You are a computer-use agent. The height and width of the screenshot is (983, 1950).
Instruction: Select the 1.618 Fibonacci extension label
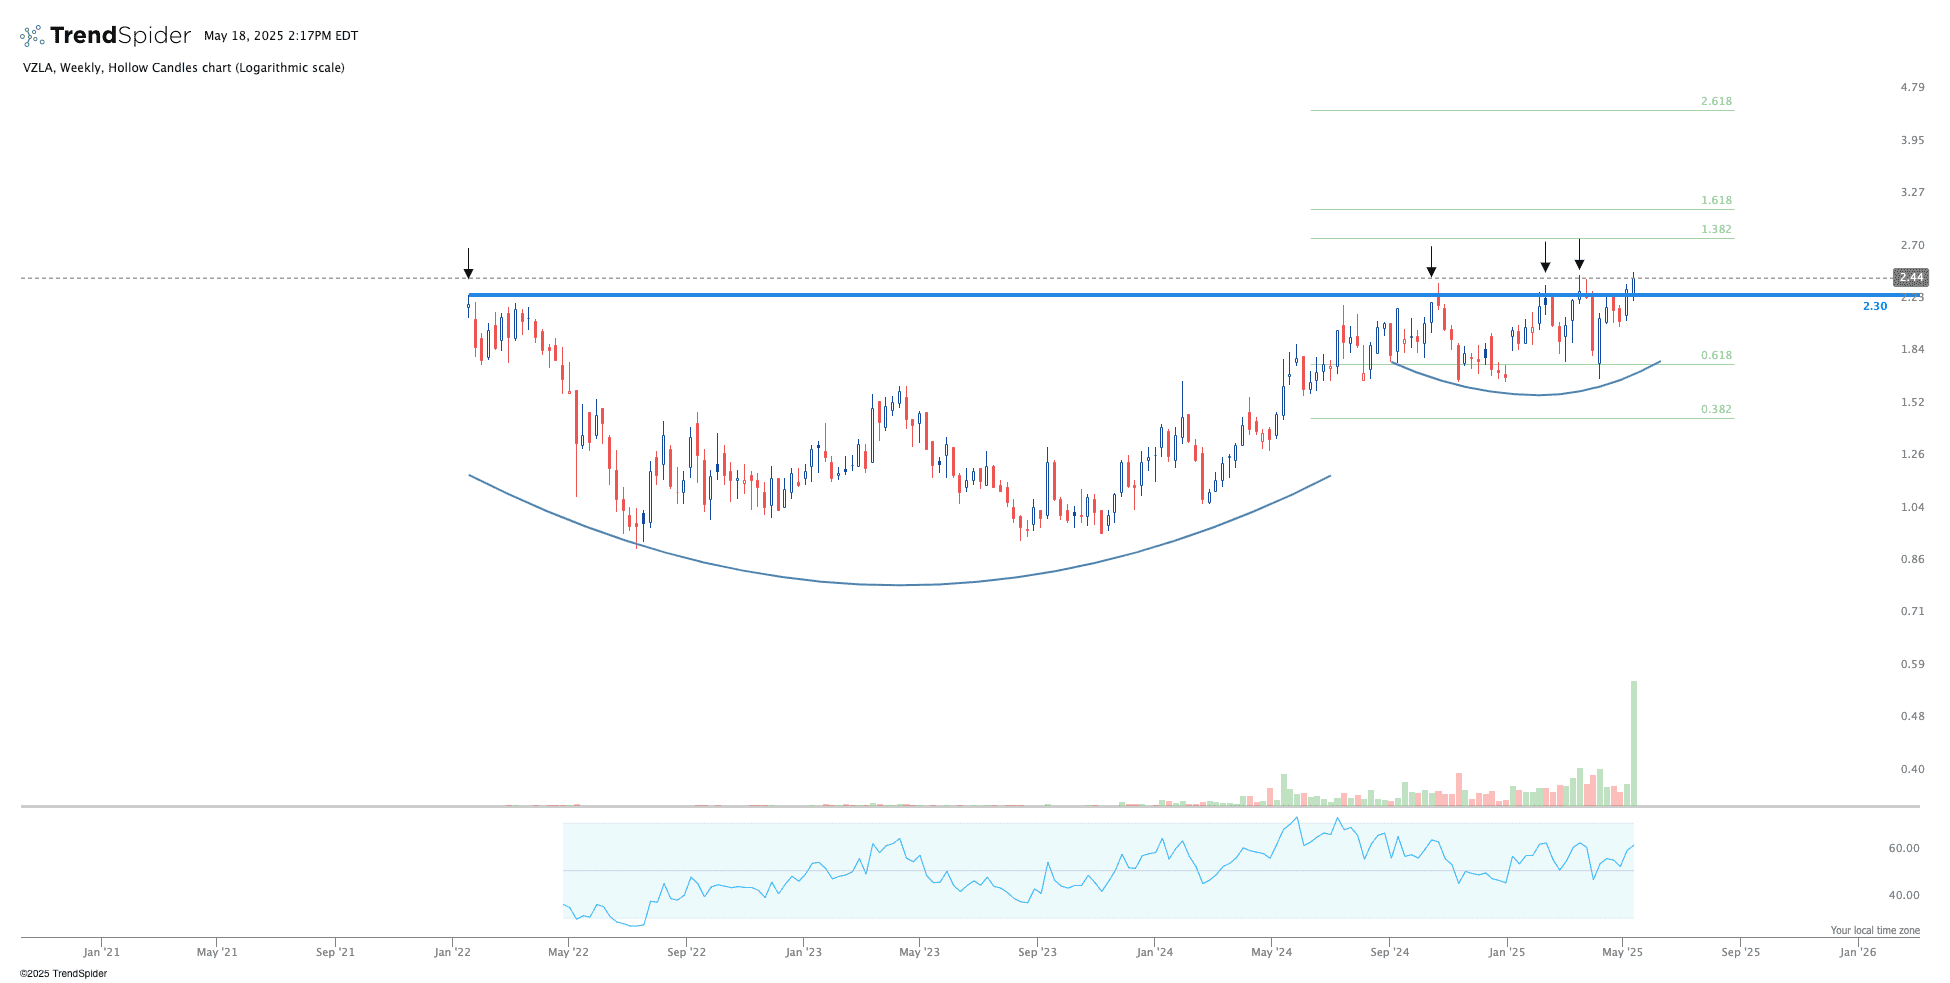click(1716, 201)
